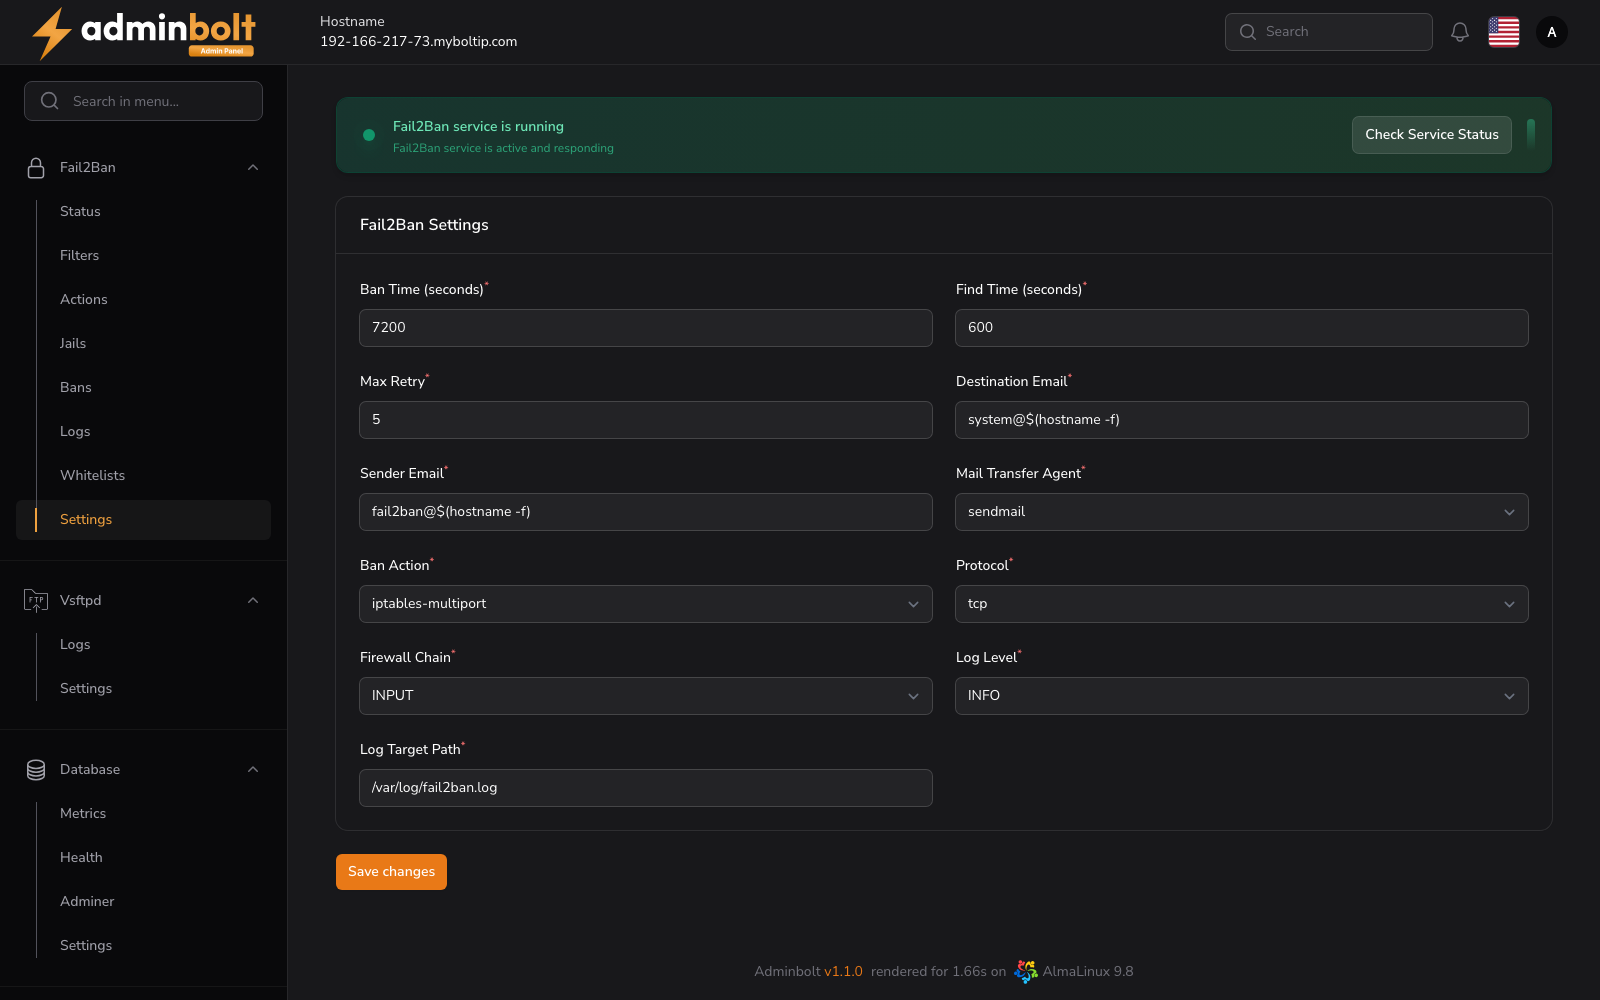Click the AlmaLinux logo in footer

[1026, 971]
